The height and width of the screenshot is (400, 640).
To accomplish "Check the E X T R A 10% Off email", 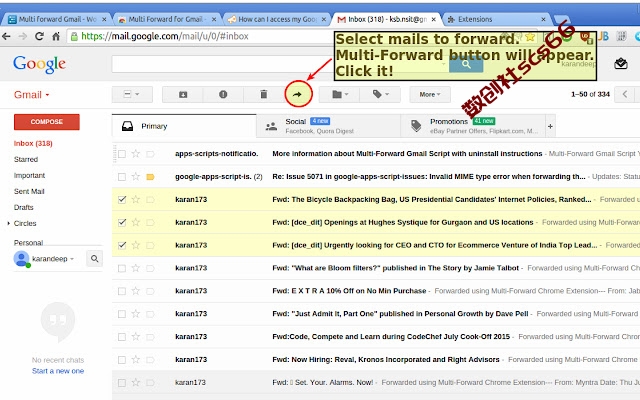I will (122, 291).
